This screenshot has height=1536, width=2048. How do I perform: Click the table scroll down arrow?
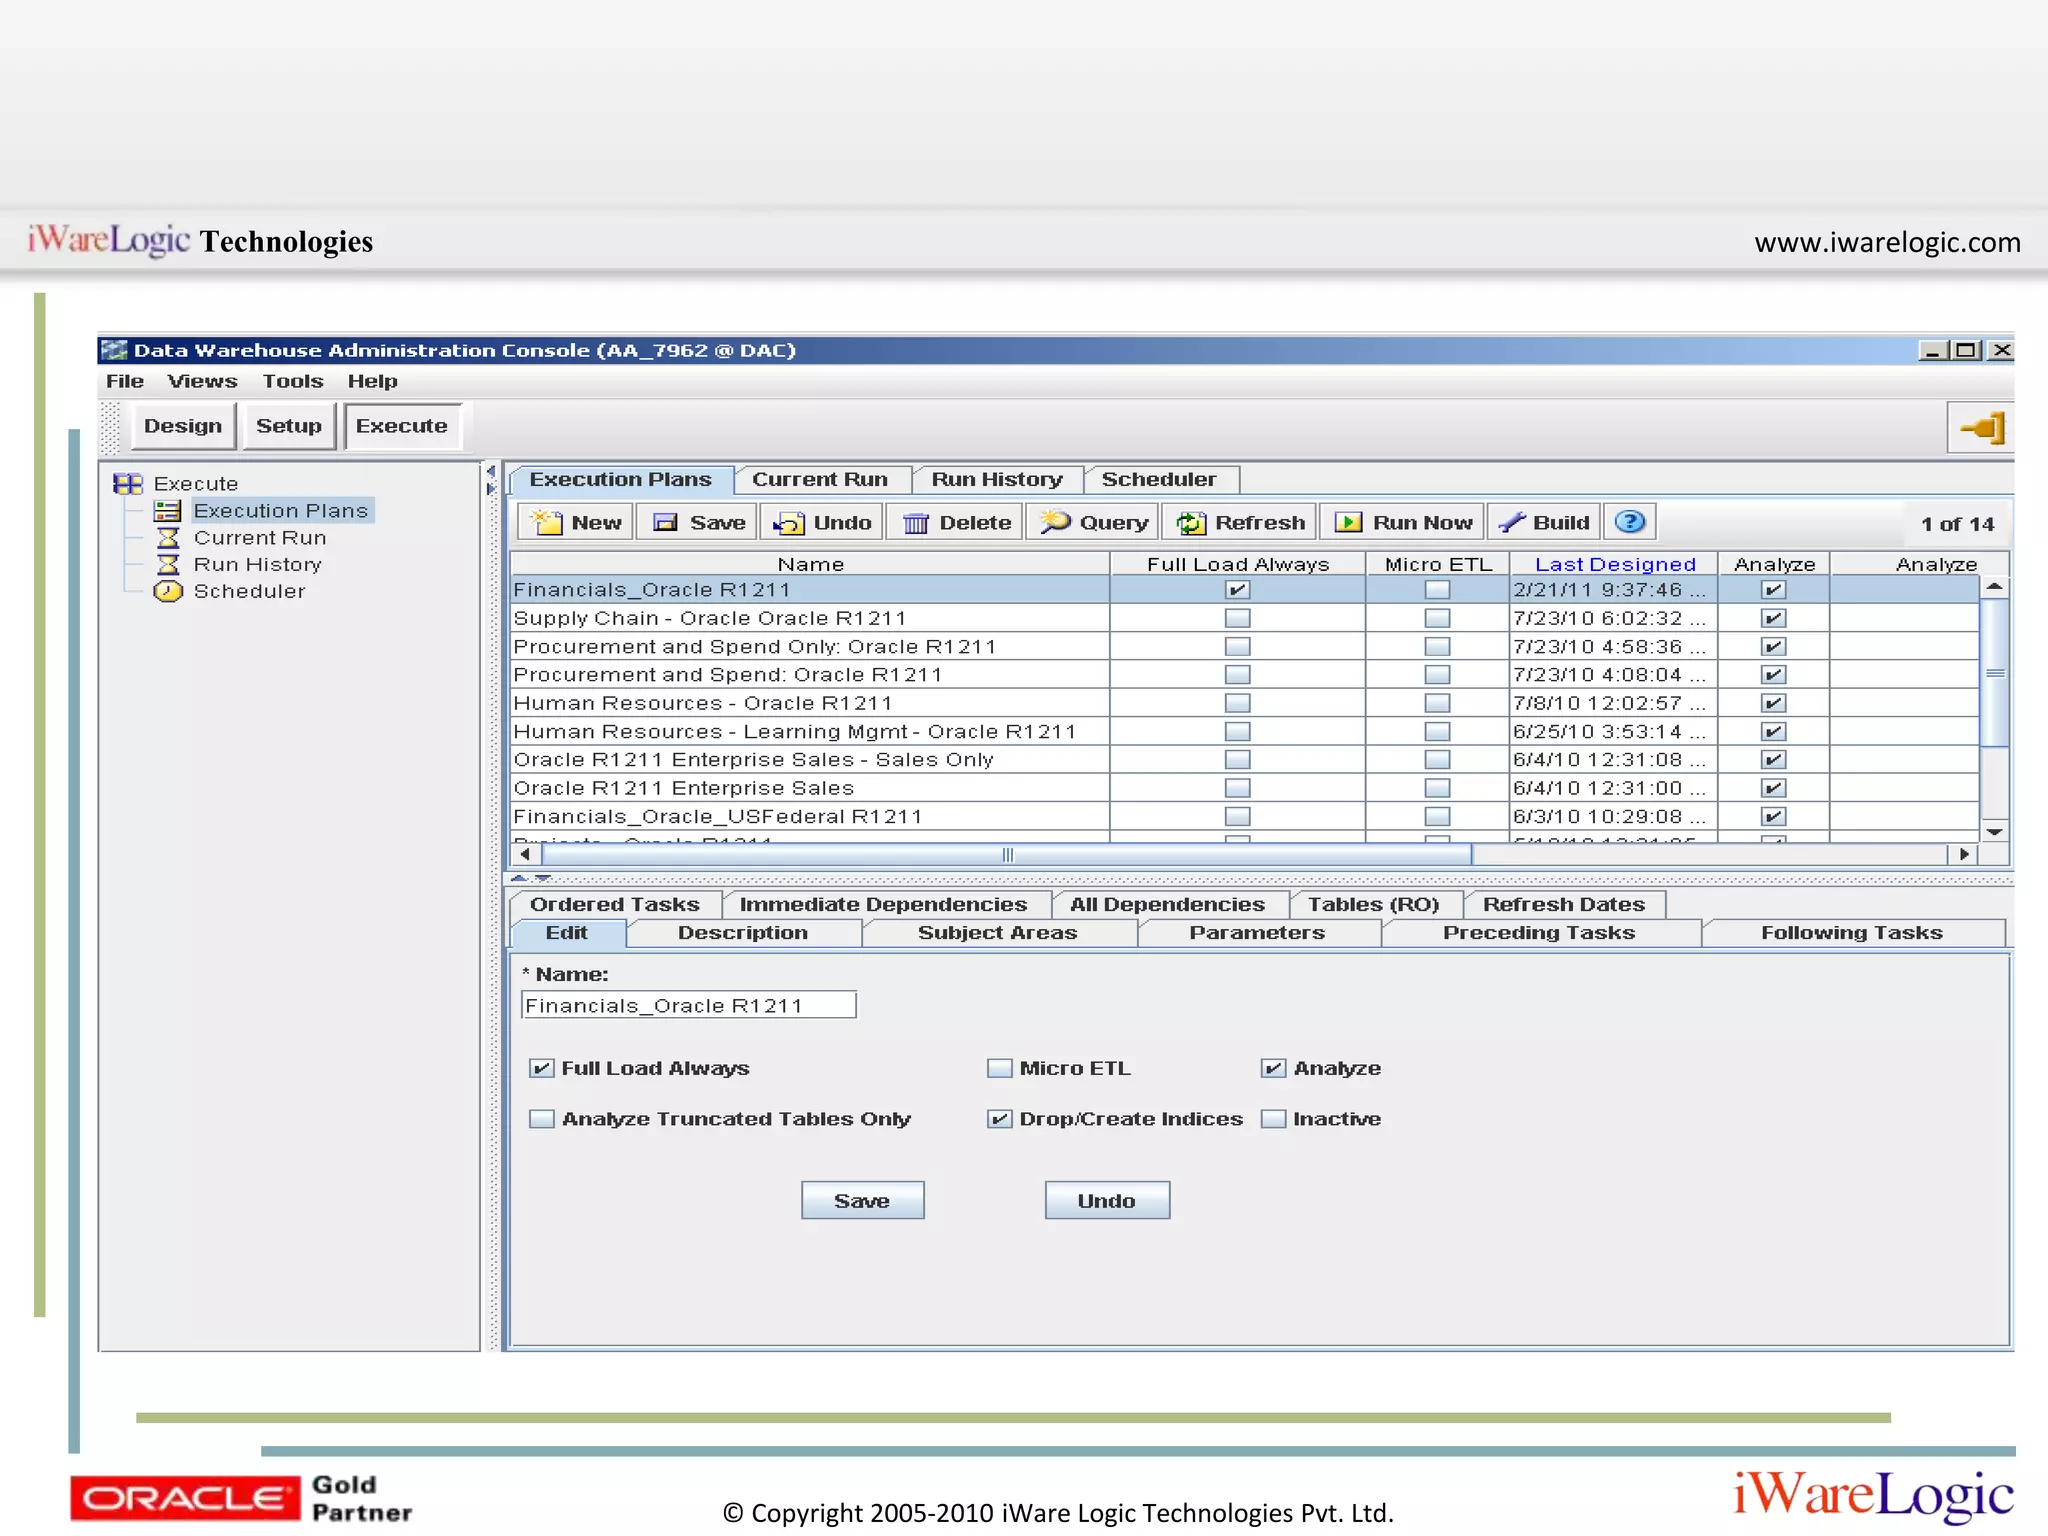coord(1994,832)
